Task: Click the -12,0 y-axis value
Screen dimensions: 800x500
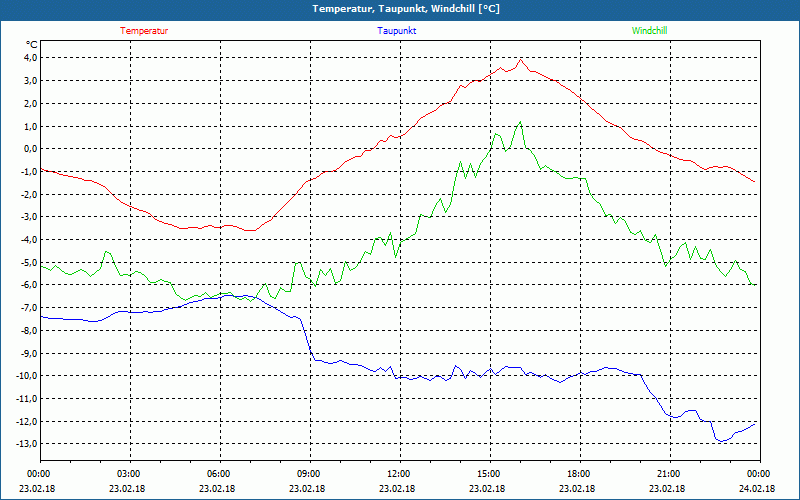Action: pos(28,421)
